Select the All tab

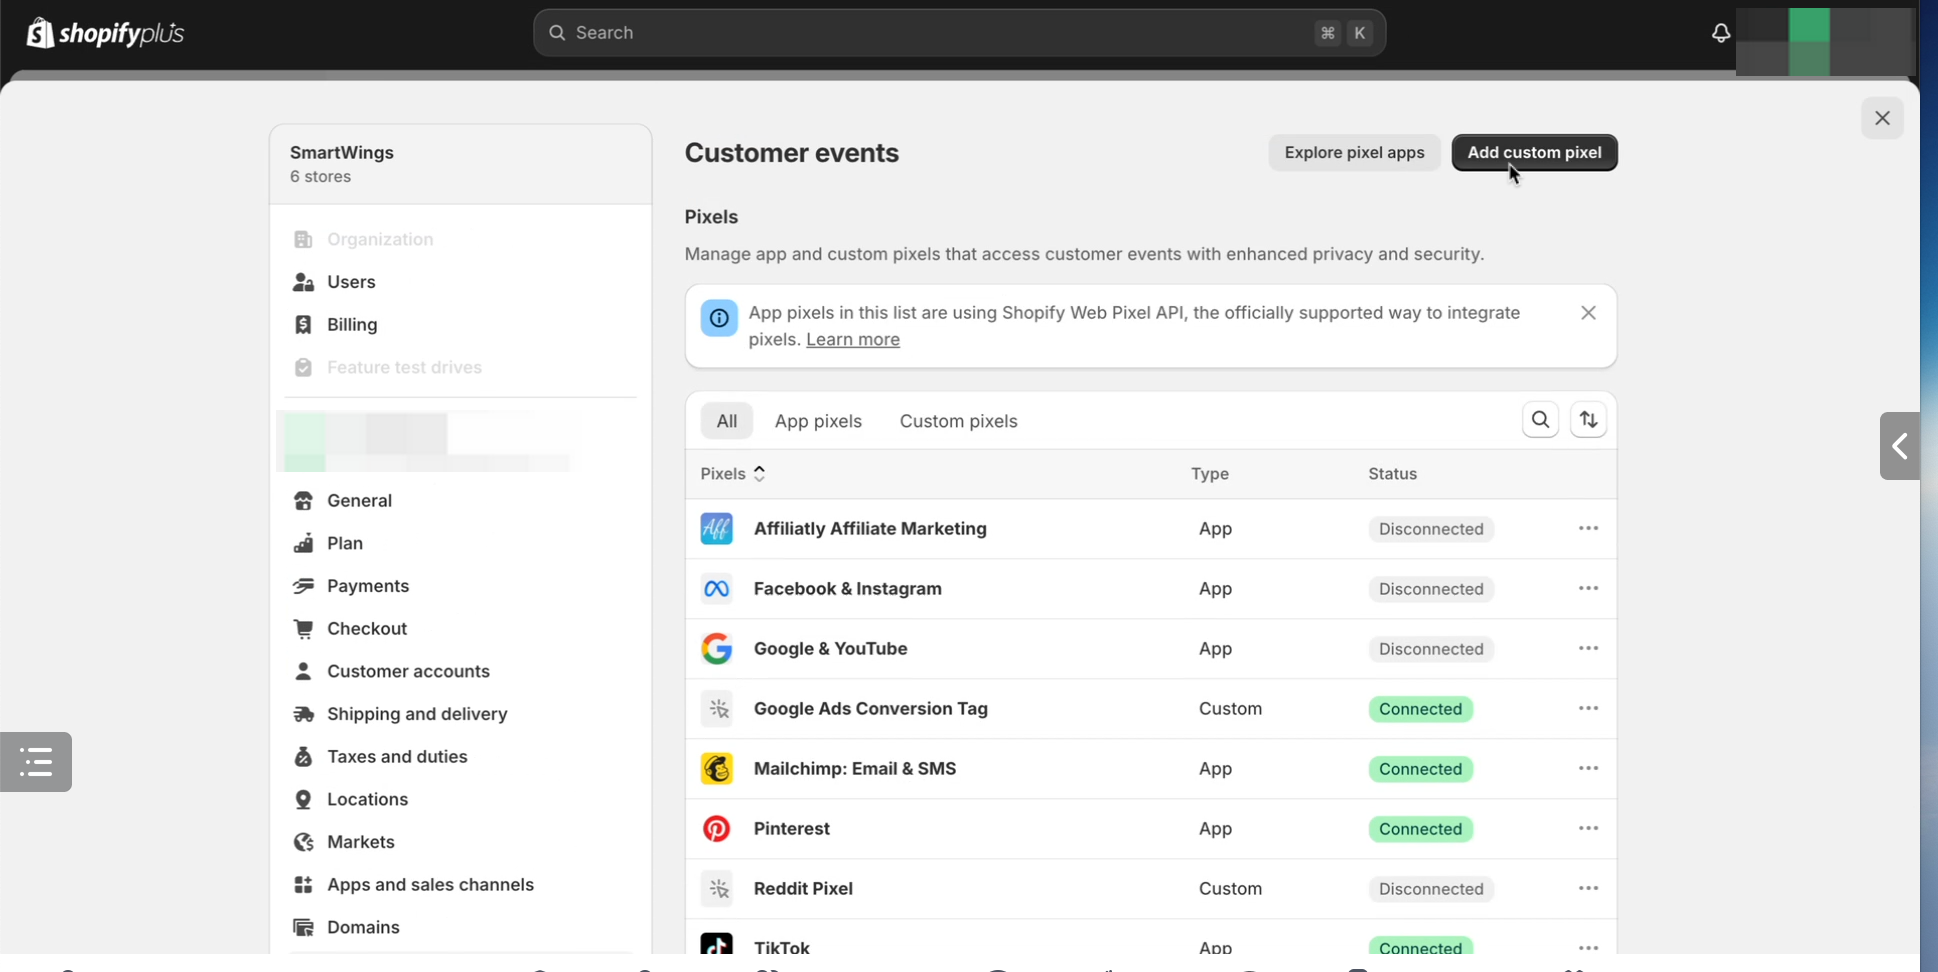(727, 421)
